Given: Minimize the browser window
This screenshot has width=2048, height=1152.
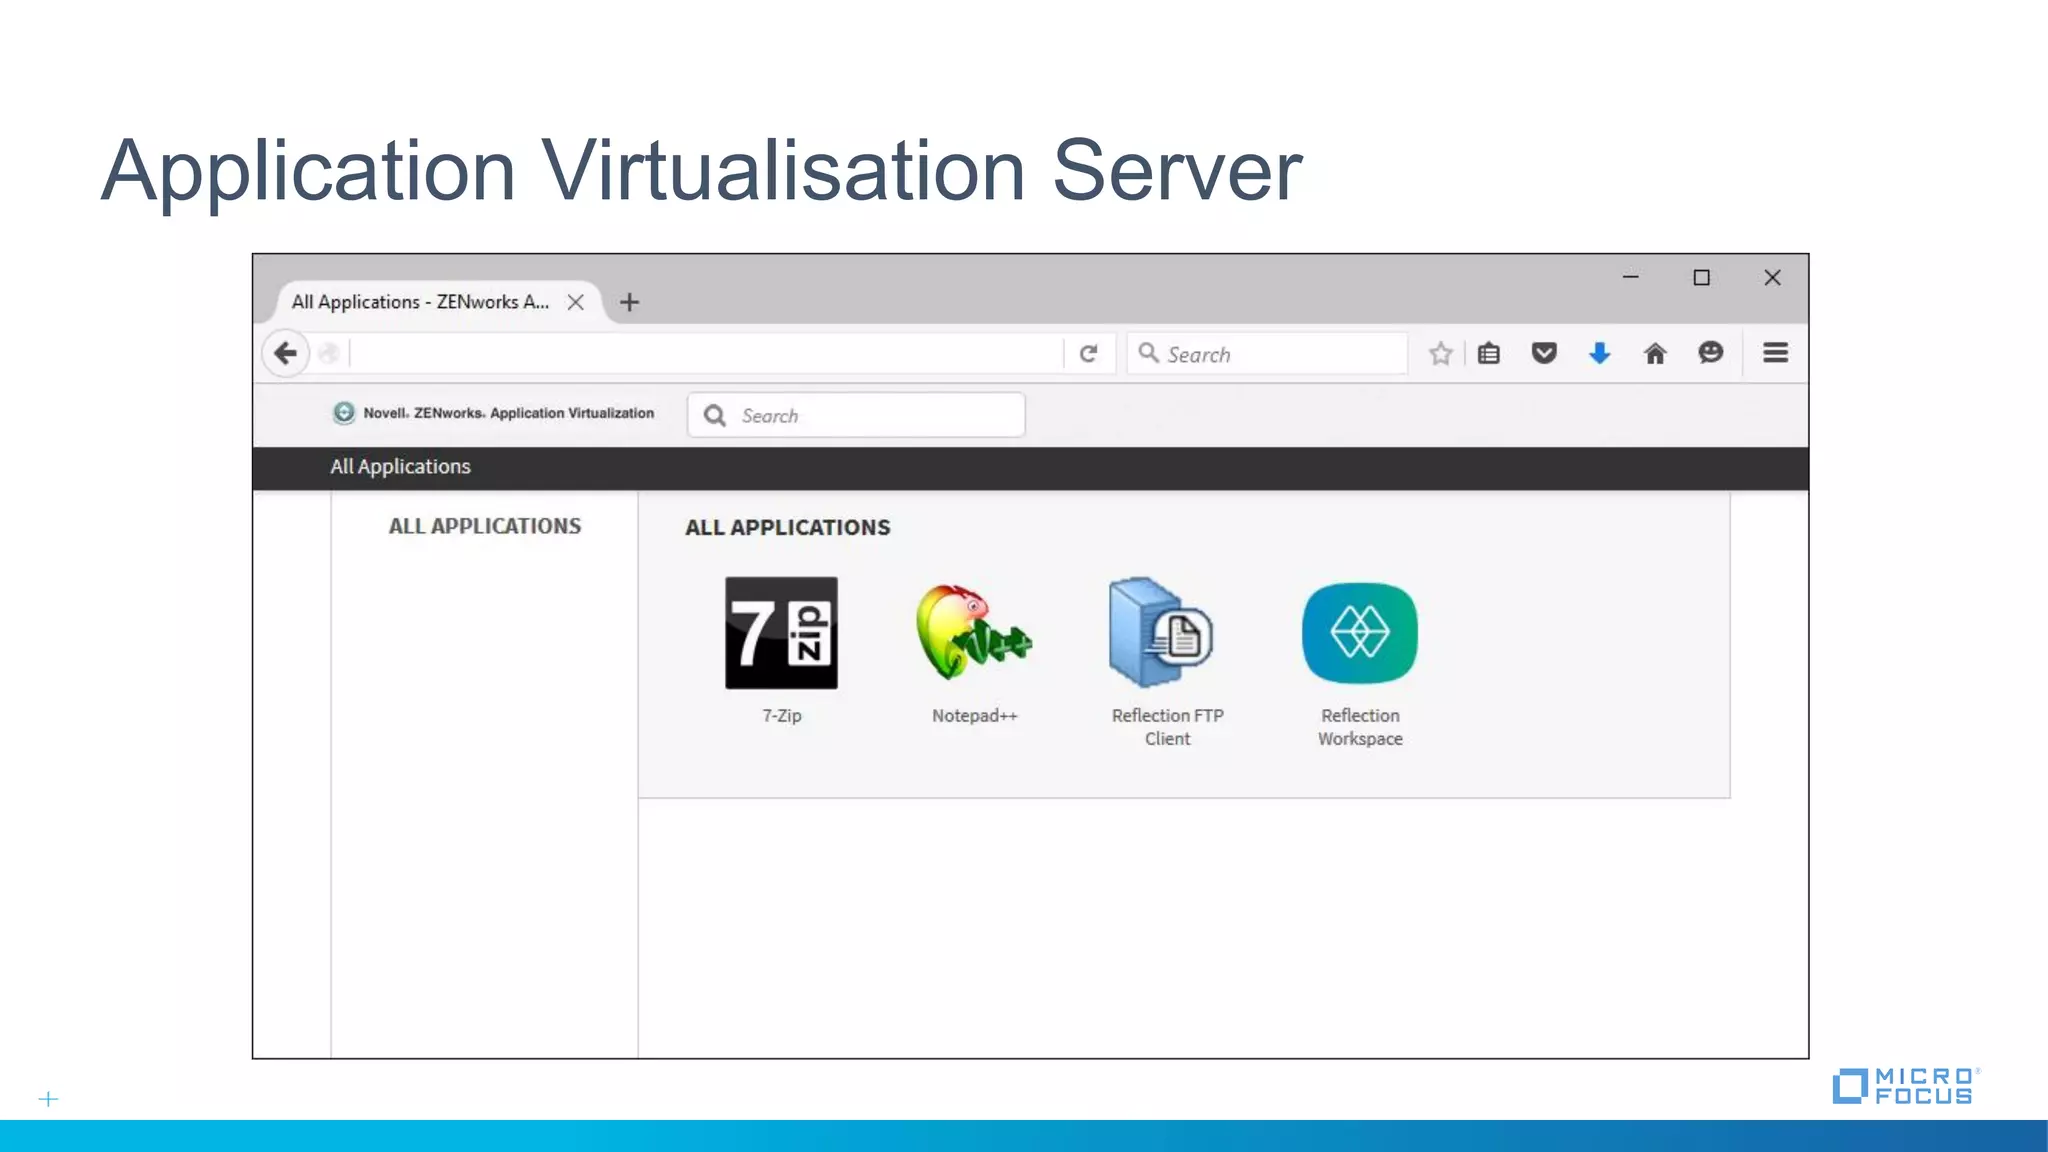Looking at the screenshot, I should [x=1630, y=277].
